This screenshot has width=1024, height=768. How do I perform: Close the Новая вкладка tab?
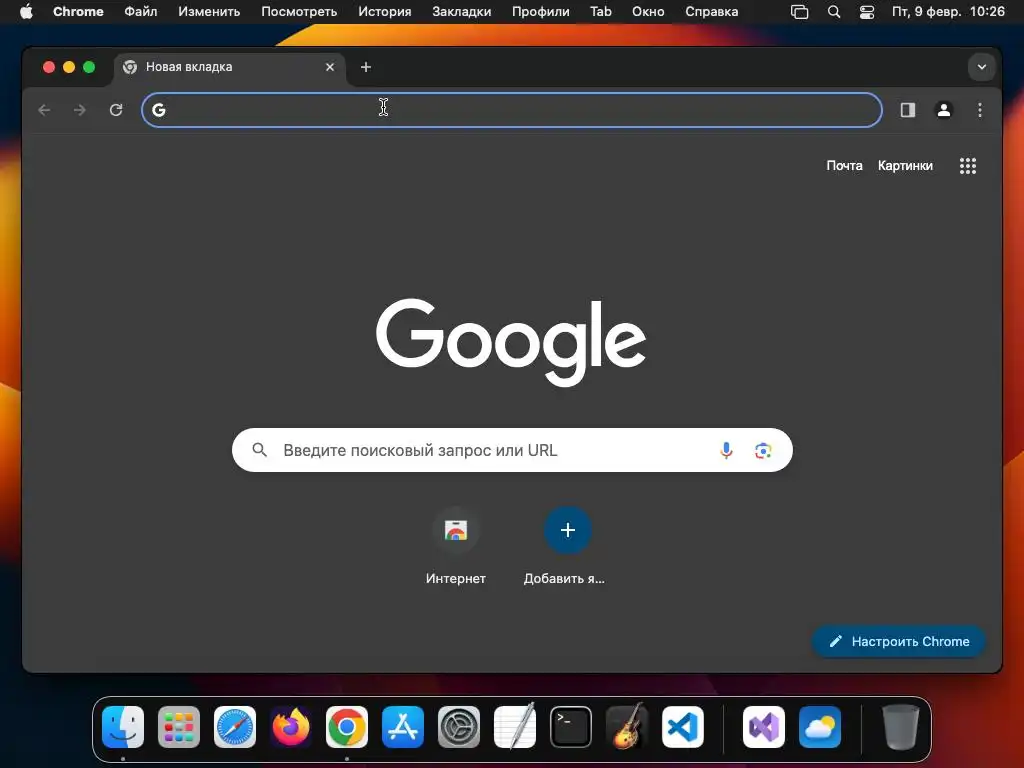coord(330,67)
